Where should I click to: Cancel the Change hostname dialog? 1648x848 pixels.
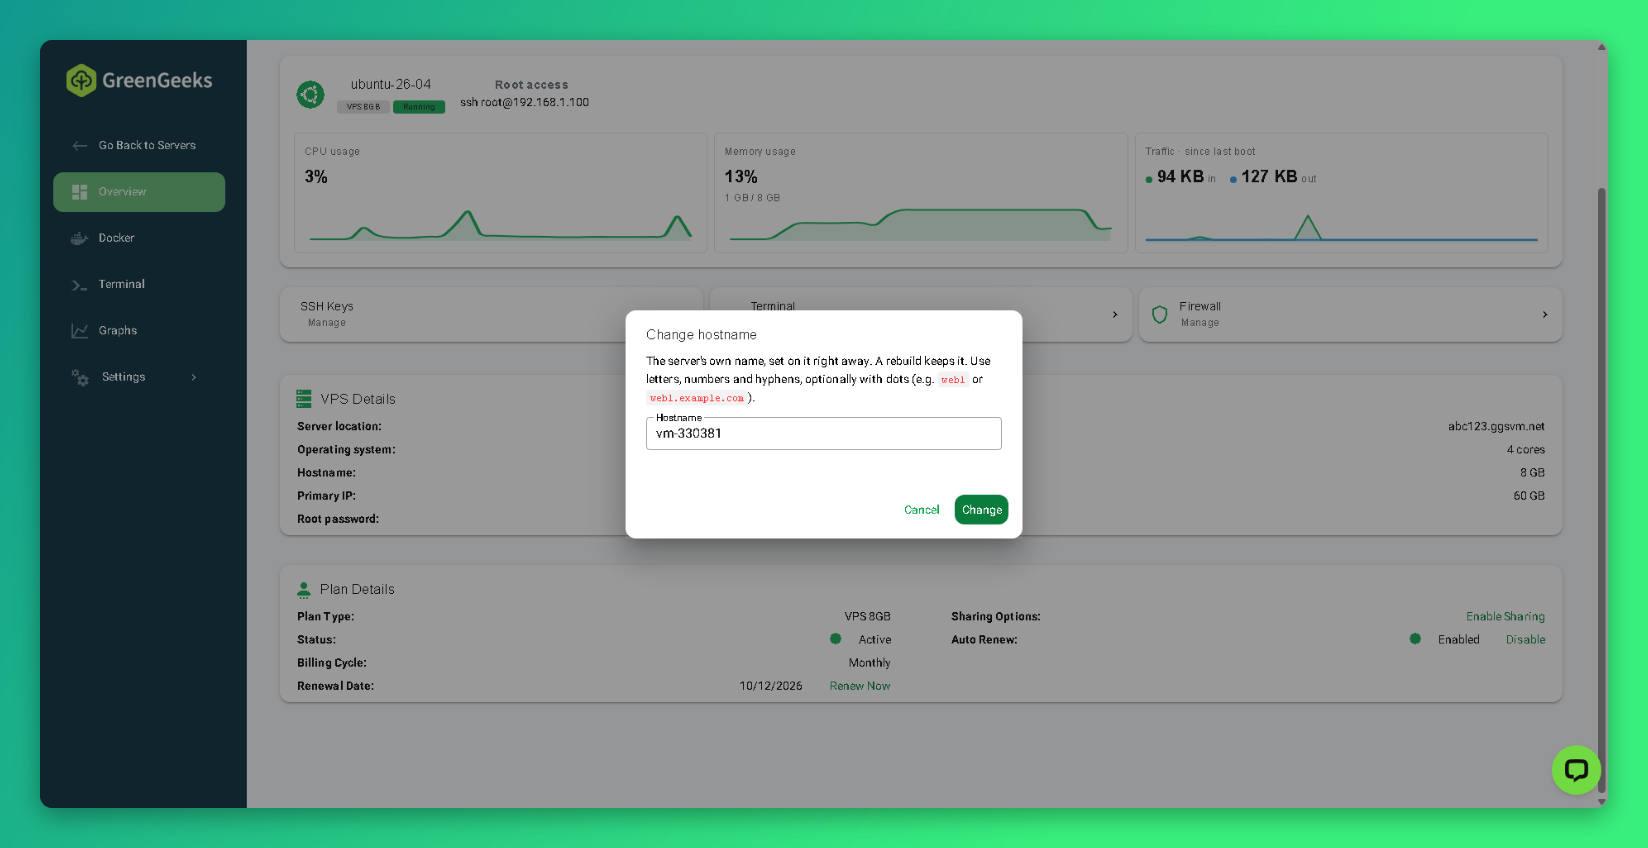(922, 510)
